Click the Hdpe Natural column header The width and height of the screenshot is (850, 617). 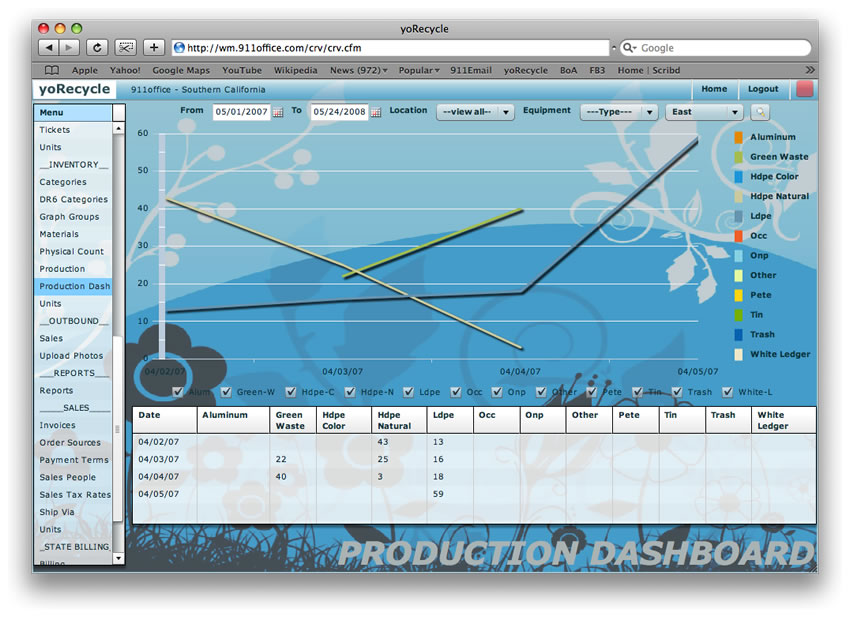[399, 420]
